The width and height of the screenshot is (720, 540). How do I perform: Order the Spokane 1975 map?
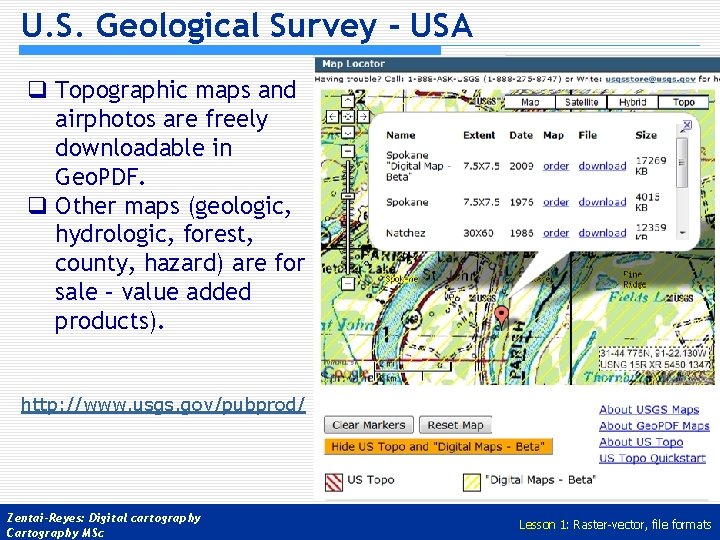click(x=556, y=202)
